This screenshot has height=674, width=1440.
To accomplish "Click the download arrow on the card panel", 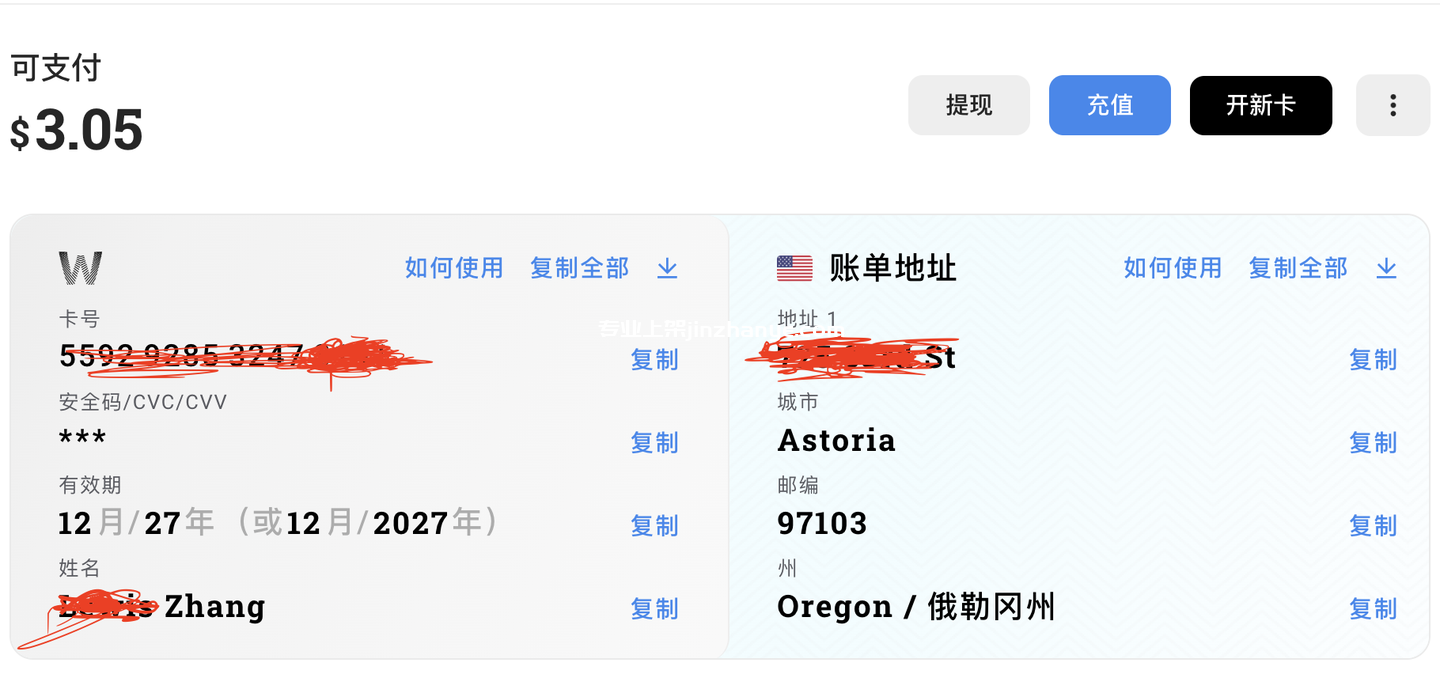I will pyautogui.click(x=667, y=268).
